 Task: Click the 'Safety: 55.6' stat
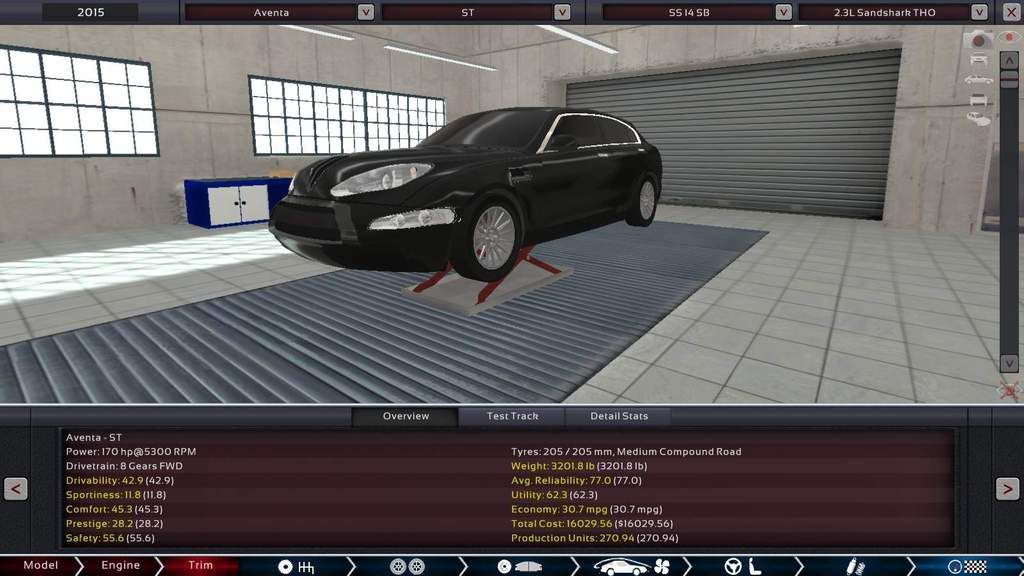click(x=110, y=537)
